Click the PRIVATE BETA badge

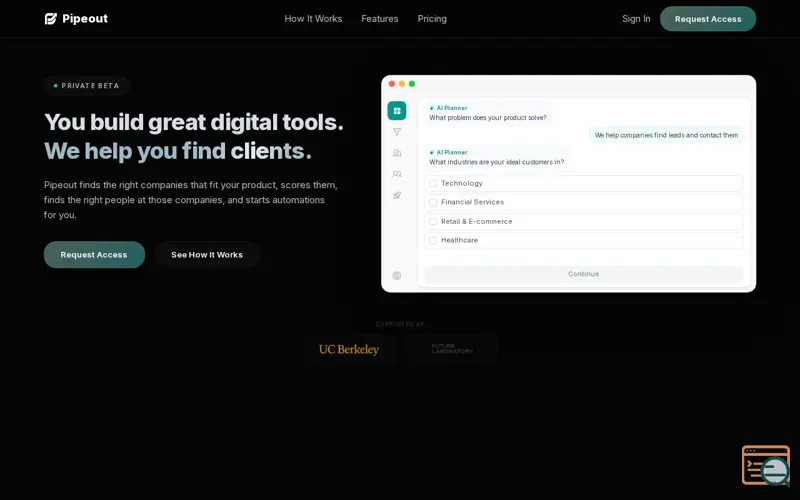click(x=87, y=86)
